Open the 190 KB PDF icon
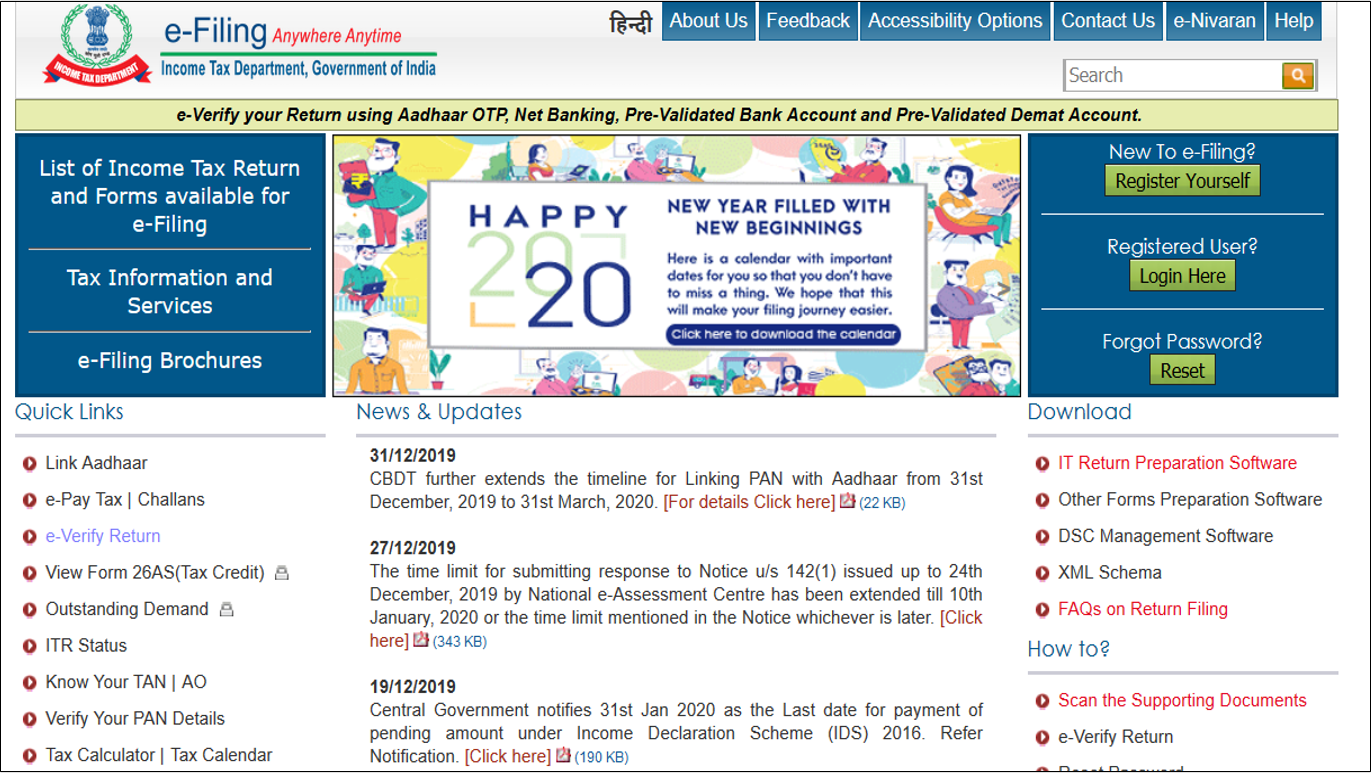Image resolution: width=1371 pixels, height=773 pixels. pyautogui.click(x=563, y=756)
